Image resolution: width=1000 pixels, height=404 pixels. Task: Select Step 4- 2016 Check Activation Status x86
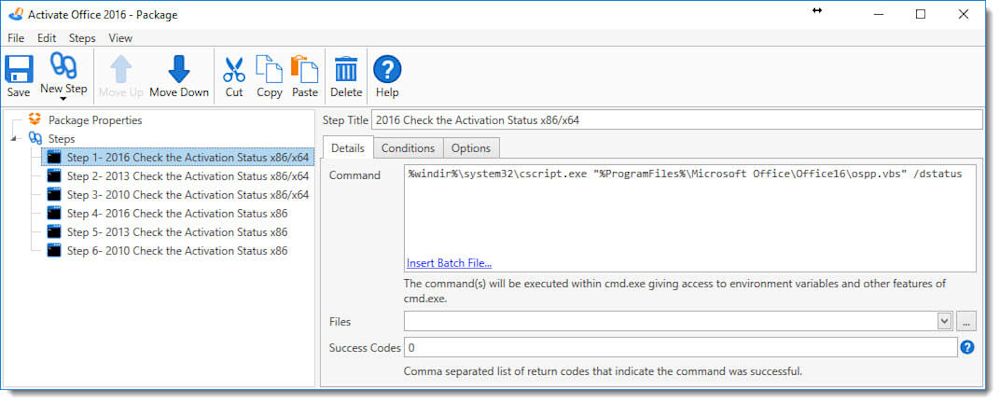[177, 213]
